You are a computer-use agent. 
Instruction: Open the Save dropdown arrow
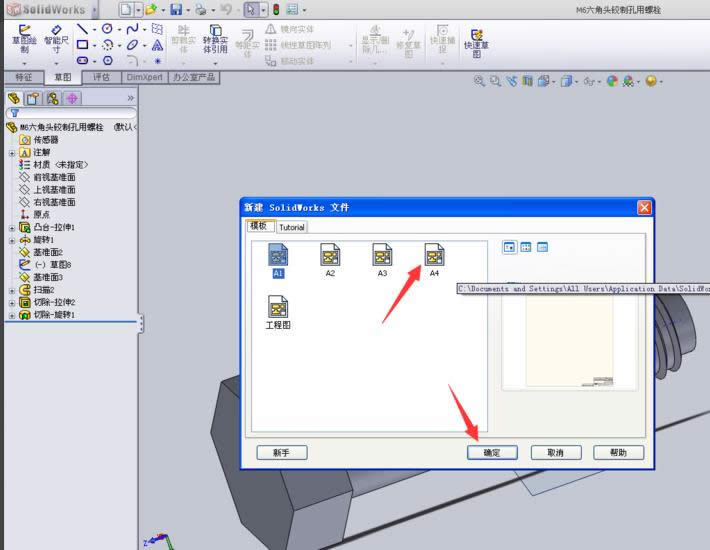(x=188, y=10)
